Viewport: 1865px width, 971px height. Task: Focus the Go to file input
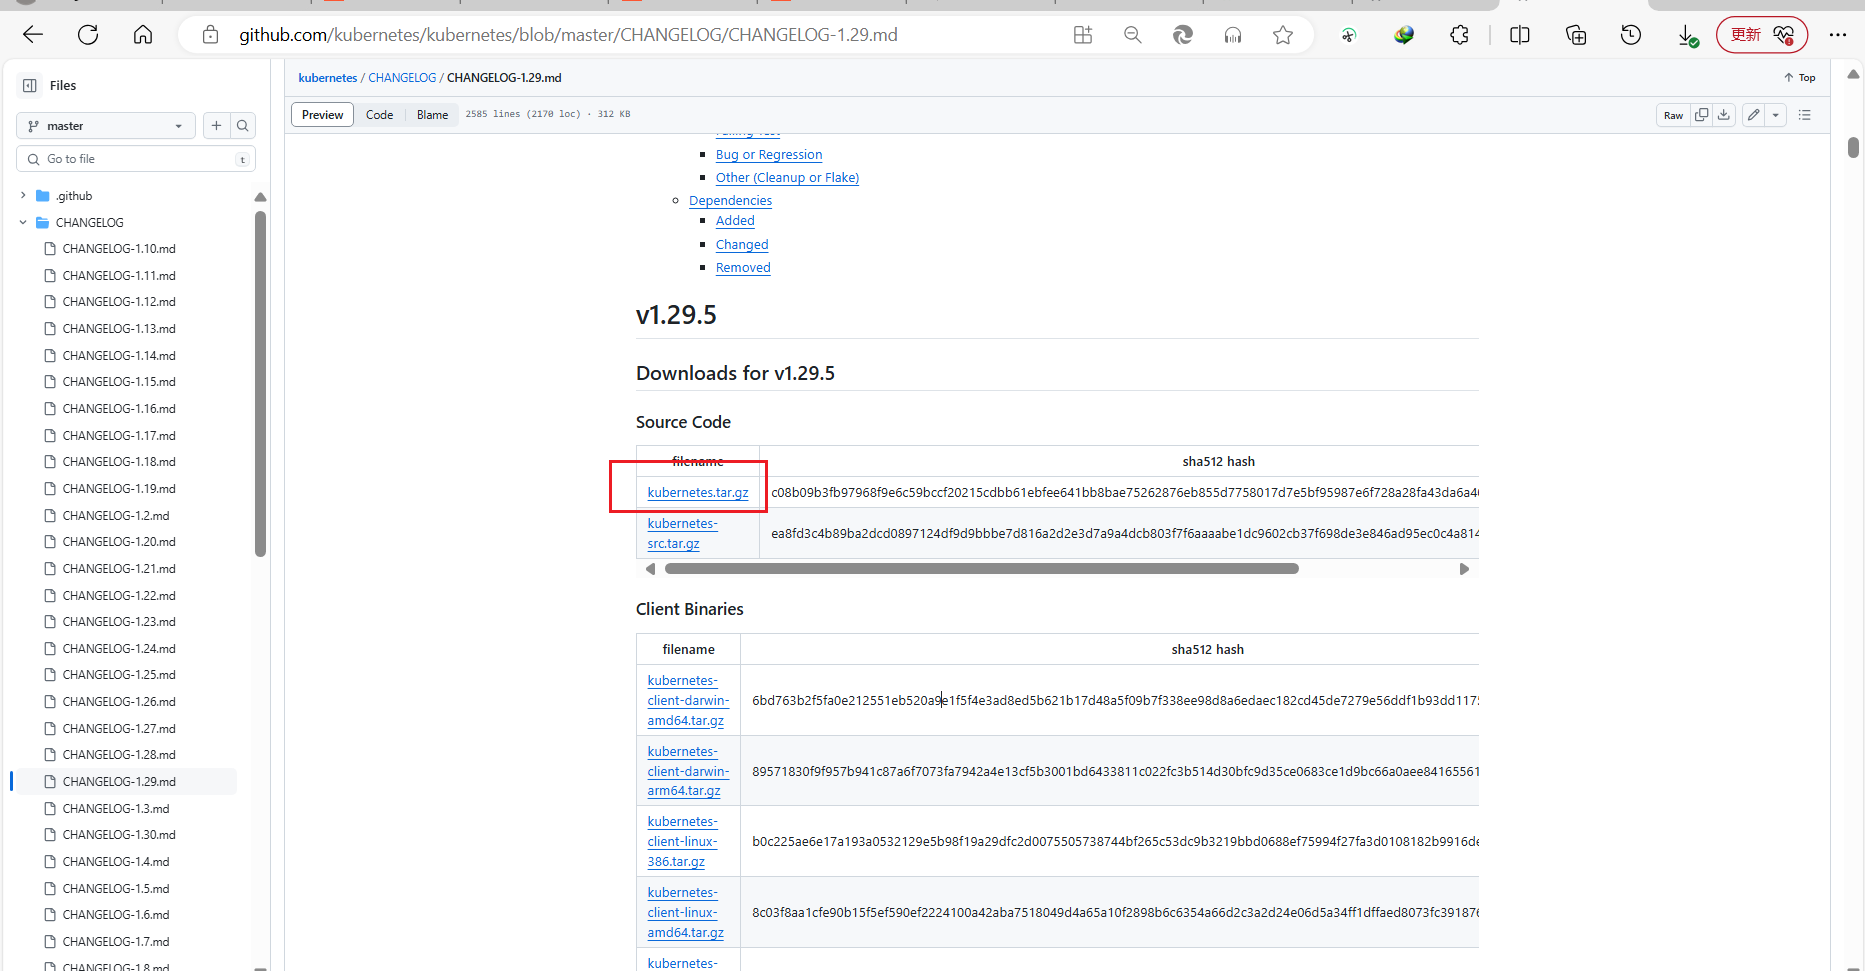point(136,159)
